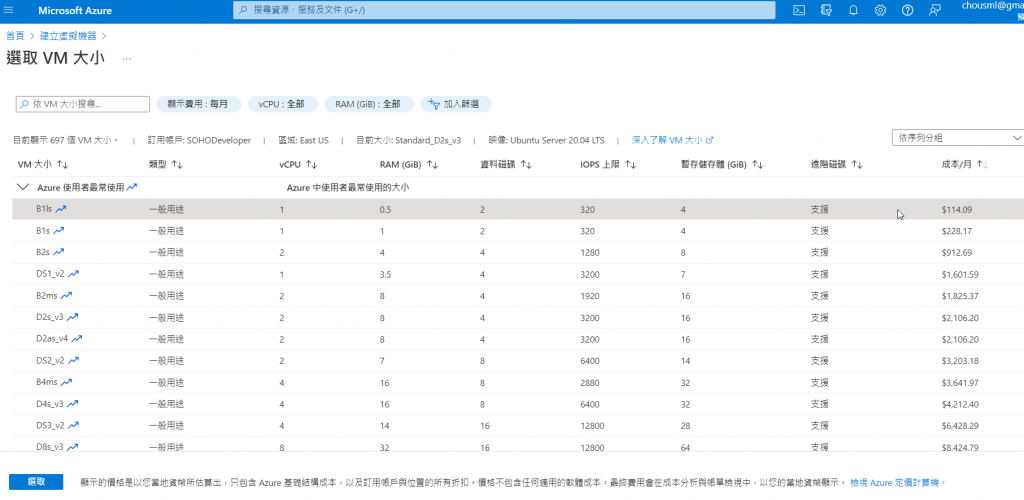Go to 首頁 breadcrumb
Image resolution: width=1024 pixels, height=500 pixels.
click(x=16, y=36)
